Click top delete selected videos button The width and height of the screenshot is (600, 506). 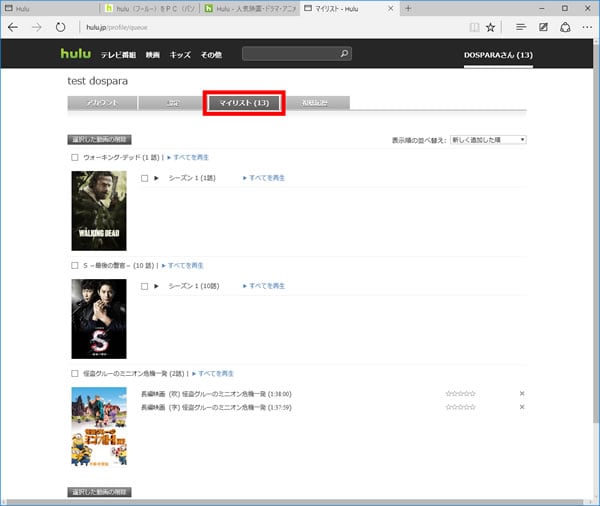(99, 139)
